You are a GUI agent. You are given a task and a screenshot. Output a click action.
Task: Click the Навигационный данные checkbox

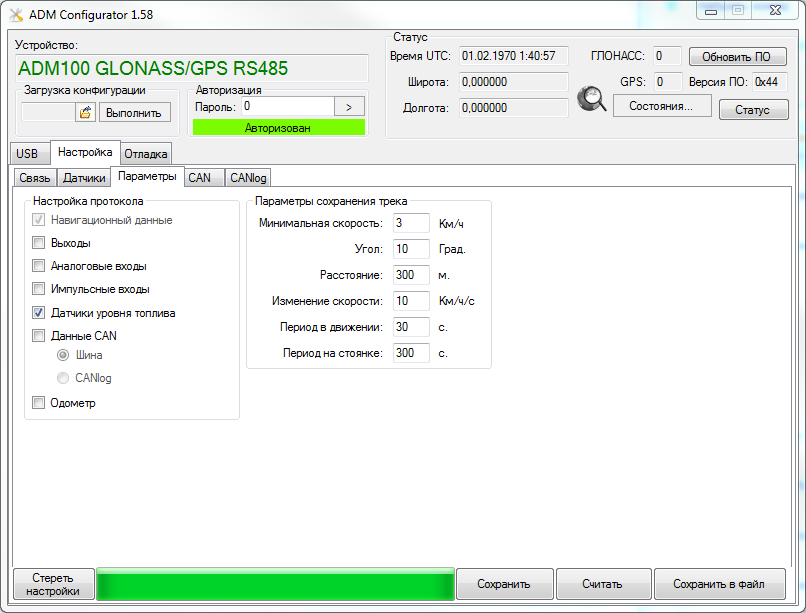pyautogui.click(x=39, y=220)
